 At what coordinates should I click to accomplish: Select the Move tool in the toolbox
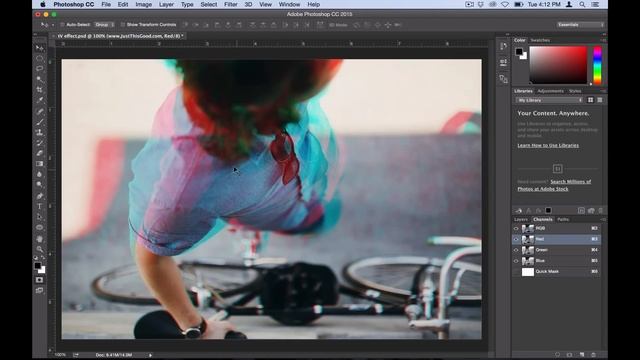coord(40,48)
